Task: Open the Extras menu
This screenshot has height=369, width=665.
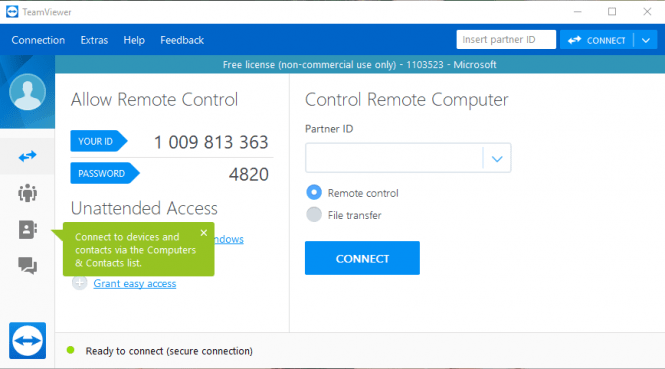Action: (x=94, y=40)
